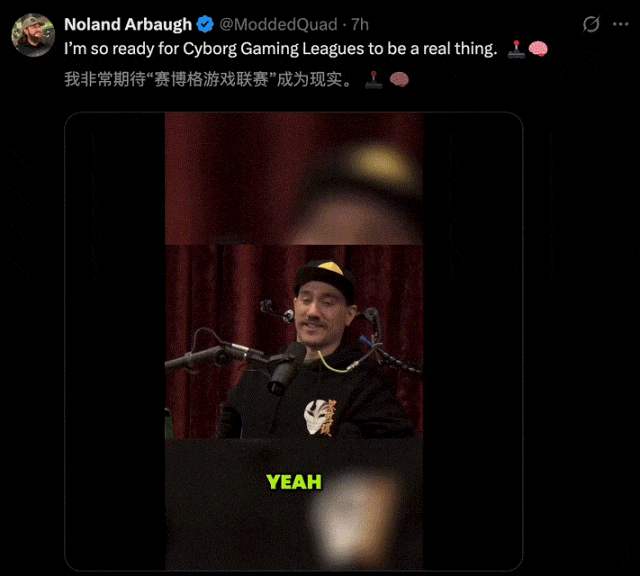
Task: Click the joystick emoji after 'real thing.'
Action: click(x=516, y=49)
